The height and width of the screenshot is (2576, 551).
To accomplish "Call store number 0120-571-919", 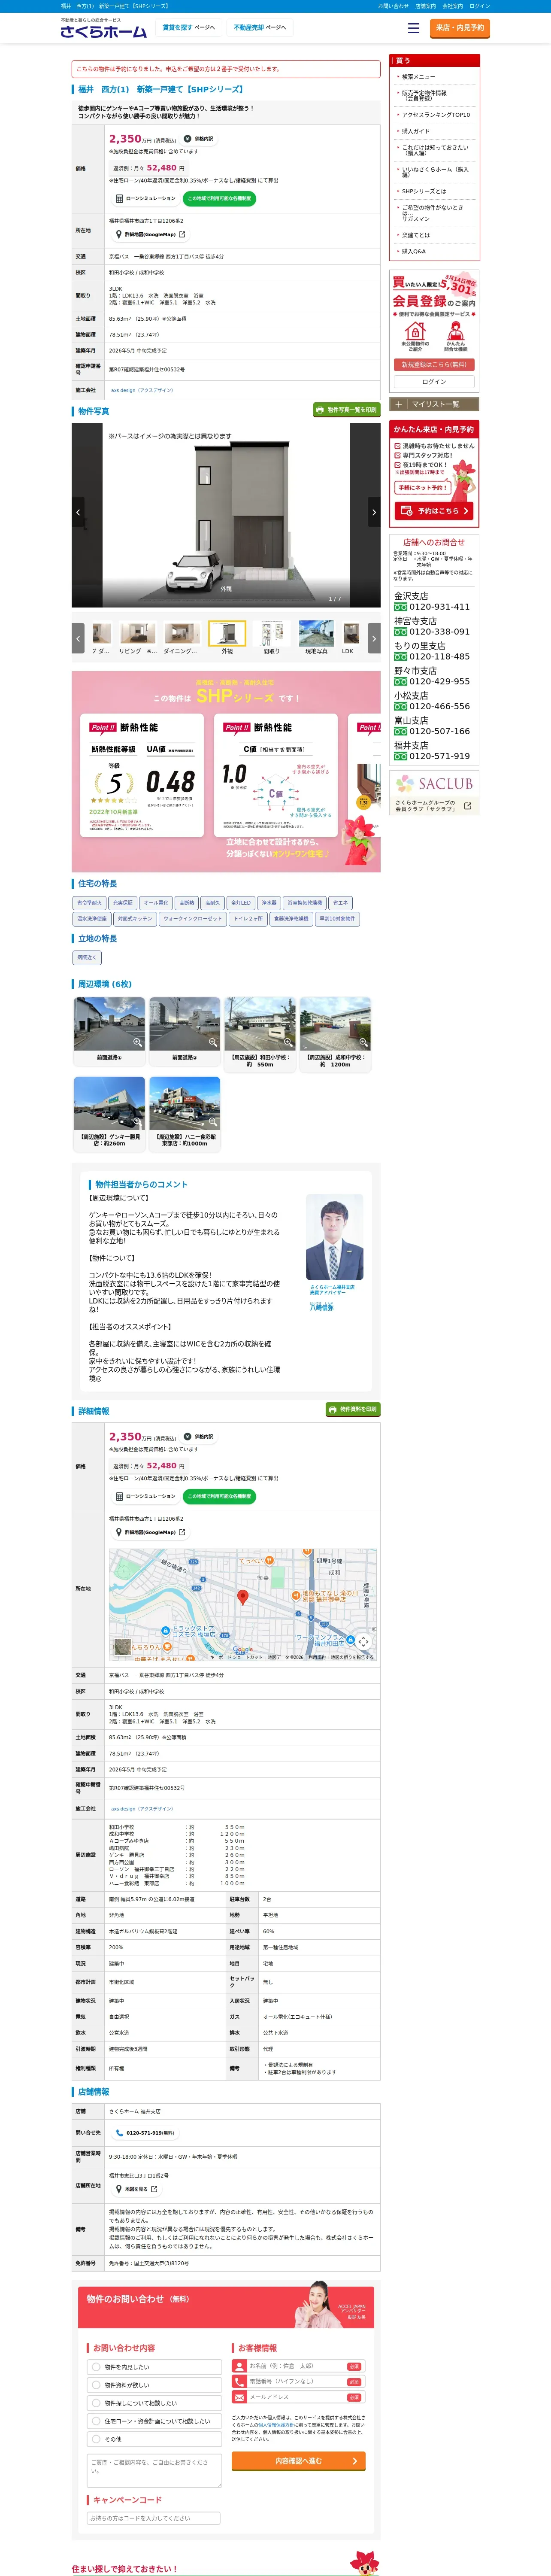I will [x=144, y=2133].
